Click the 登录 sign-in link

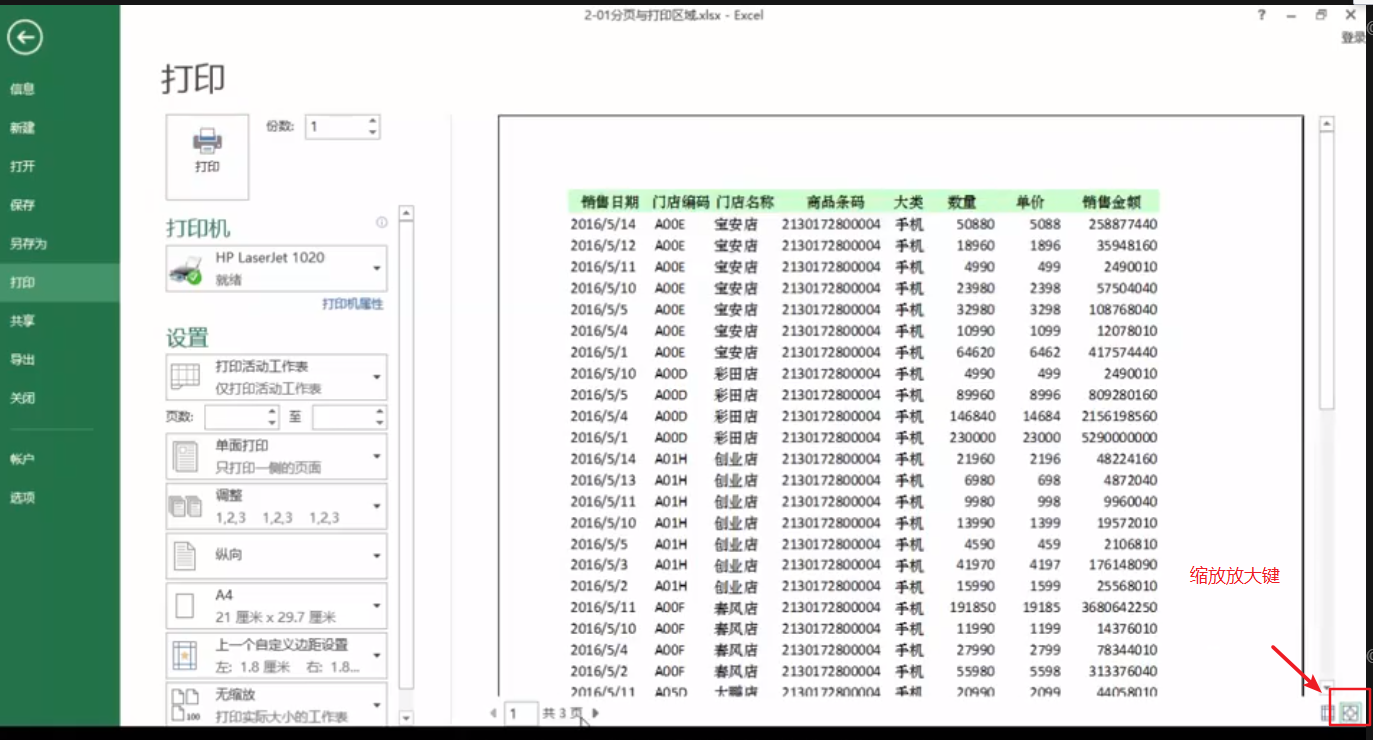1353,38
